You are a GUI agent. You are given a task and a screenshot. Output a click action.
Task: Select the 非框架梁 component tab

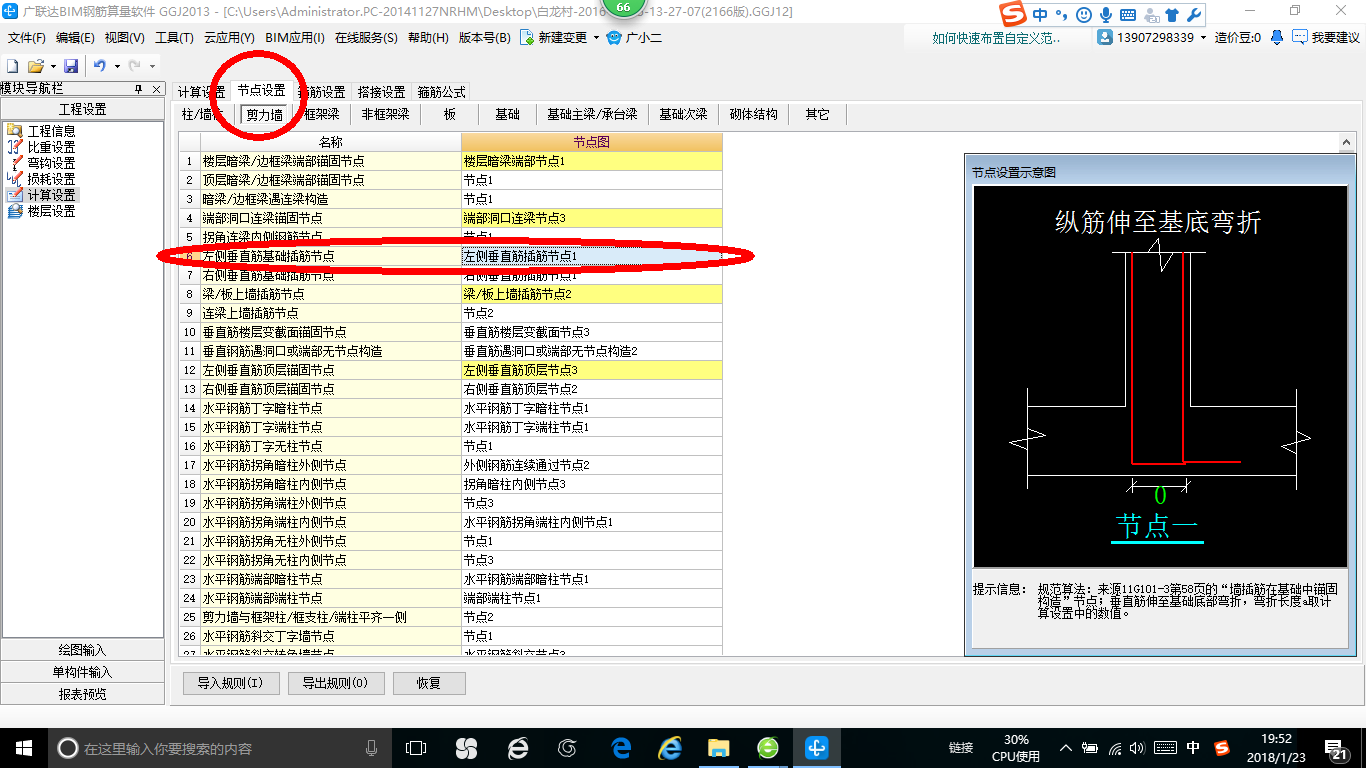pos(385,115)
